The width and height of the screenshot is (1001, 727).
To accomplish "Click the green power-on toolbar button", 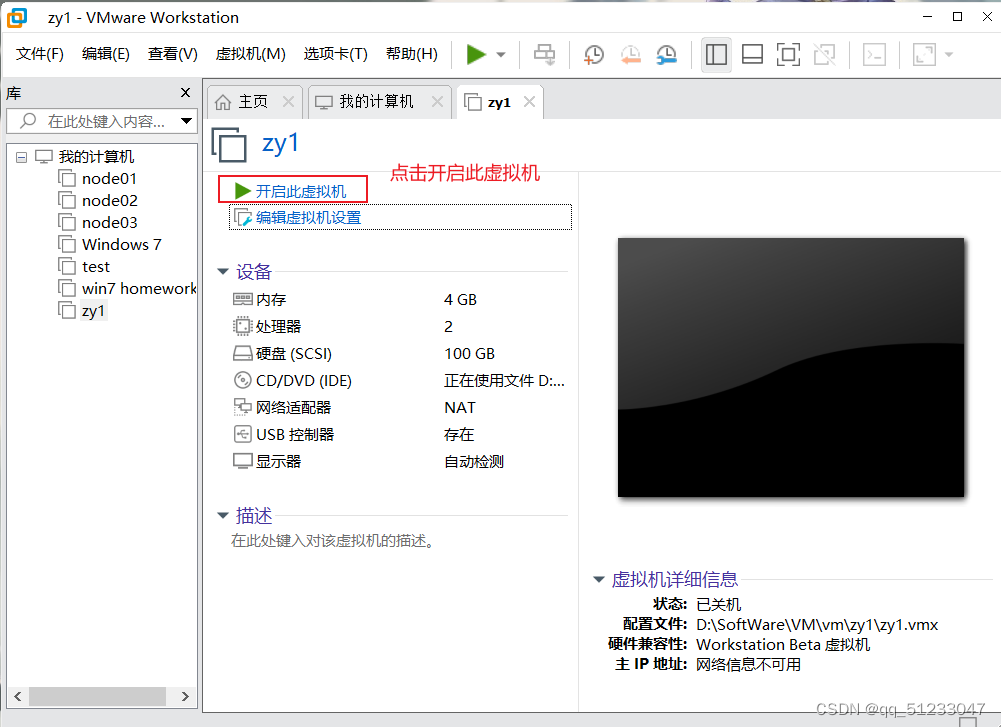I will (476, 54).
